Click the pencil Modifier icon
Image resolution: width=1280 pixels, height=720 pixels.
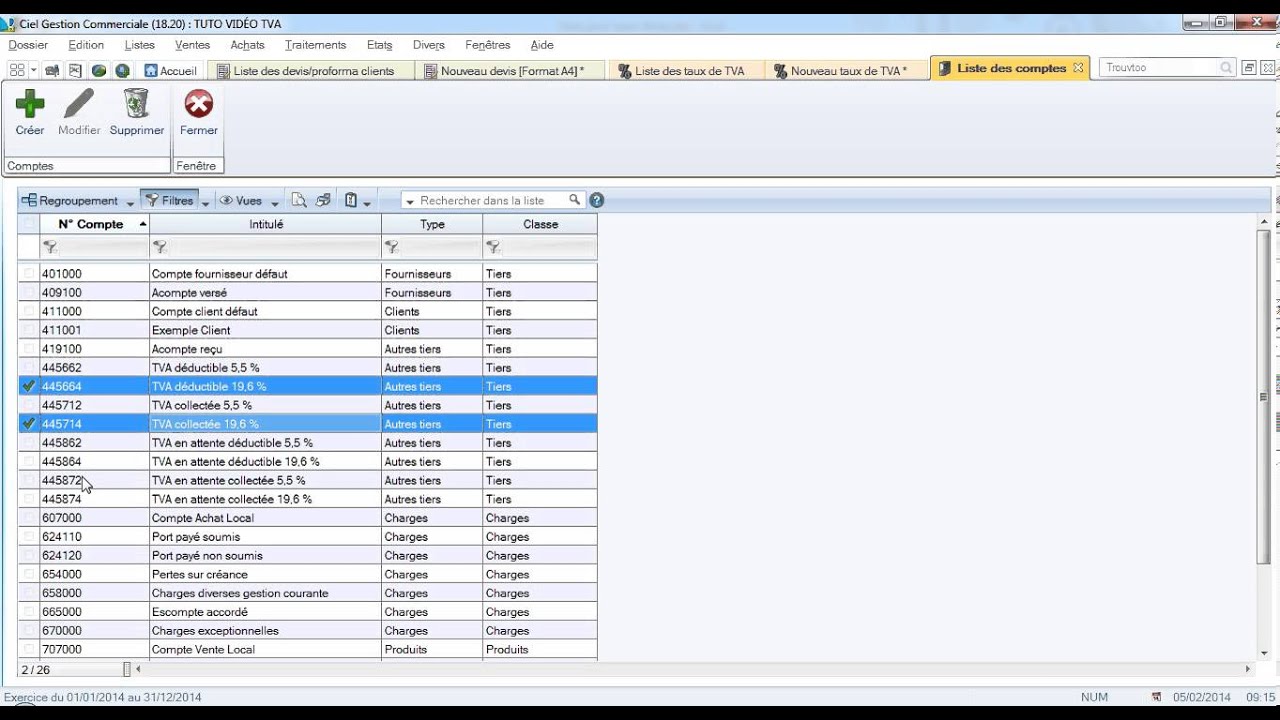tap(79, 103)
